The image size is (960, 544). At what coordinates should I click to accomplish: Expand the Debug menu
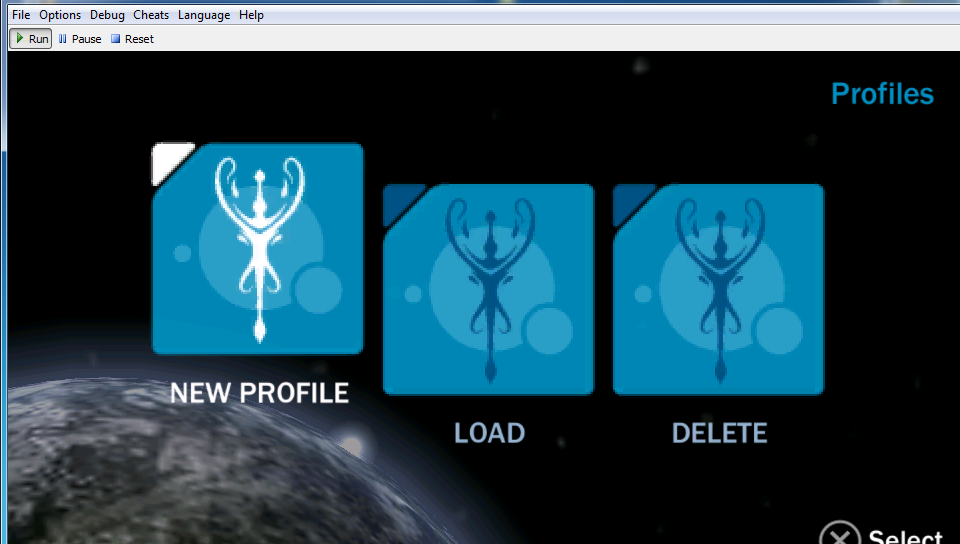click(107, 15)
